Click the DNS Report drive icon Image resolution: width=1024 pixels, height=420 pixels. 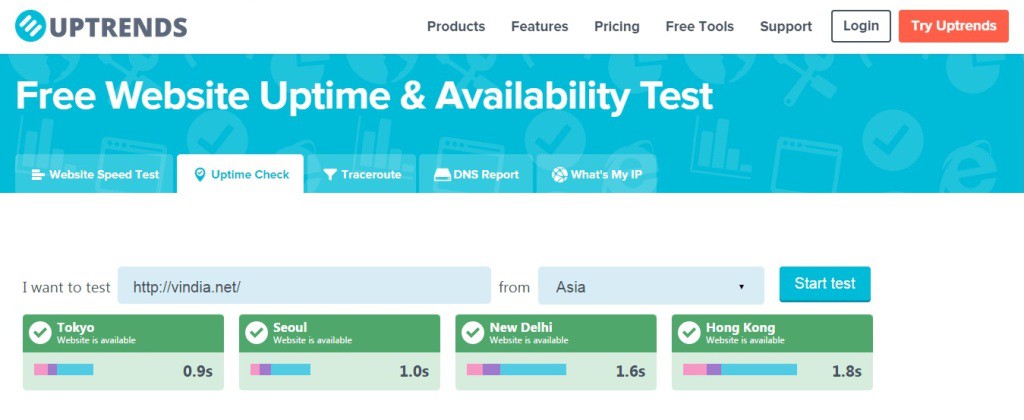coord(443,174)
